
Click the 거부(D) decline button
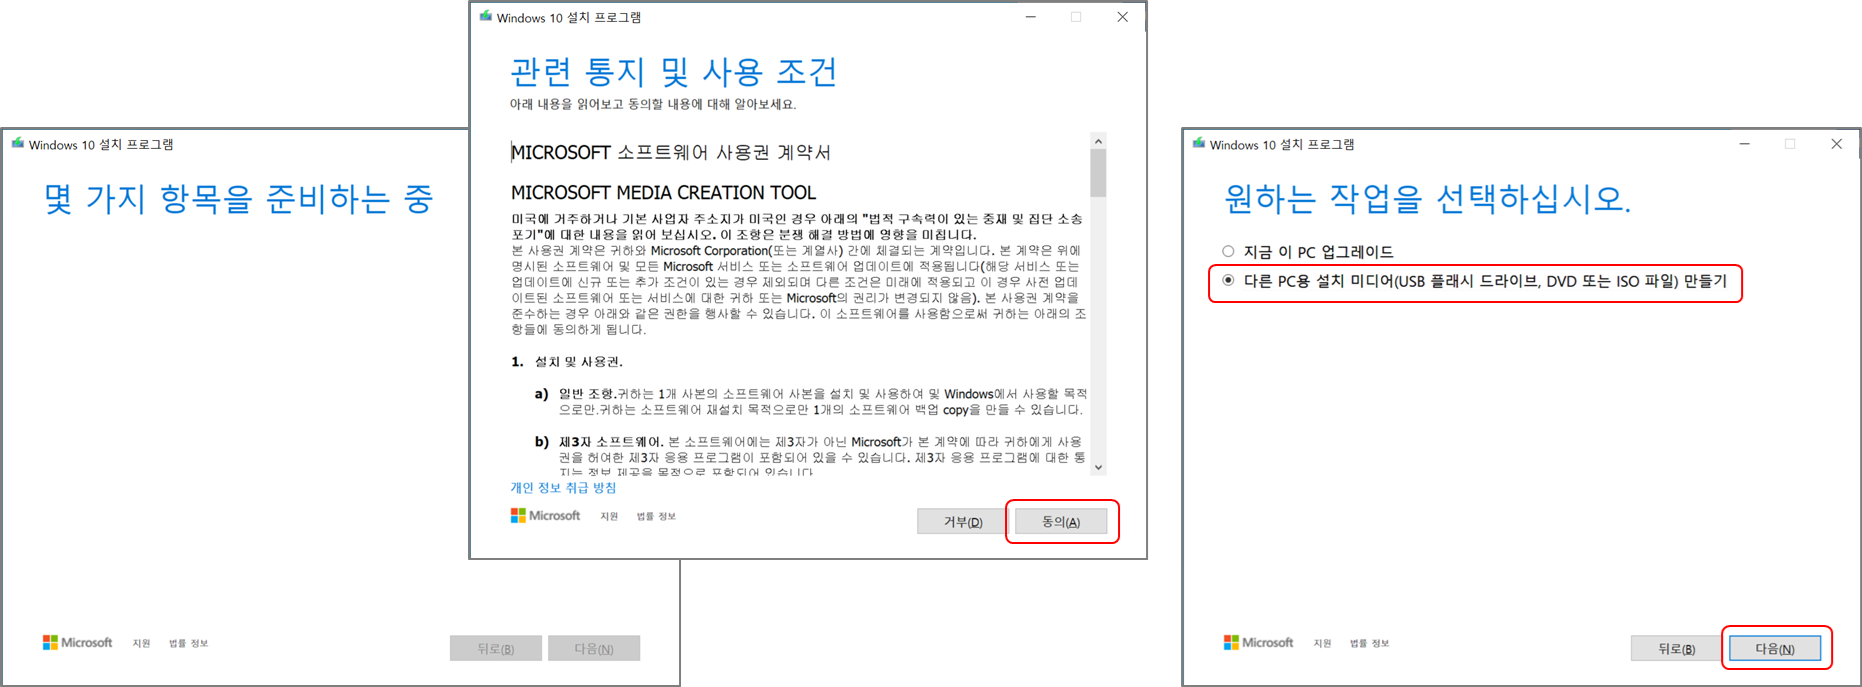[963, 521]
